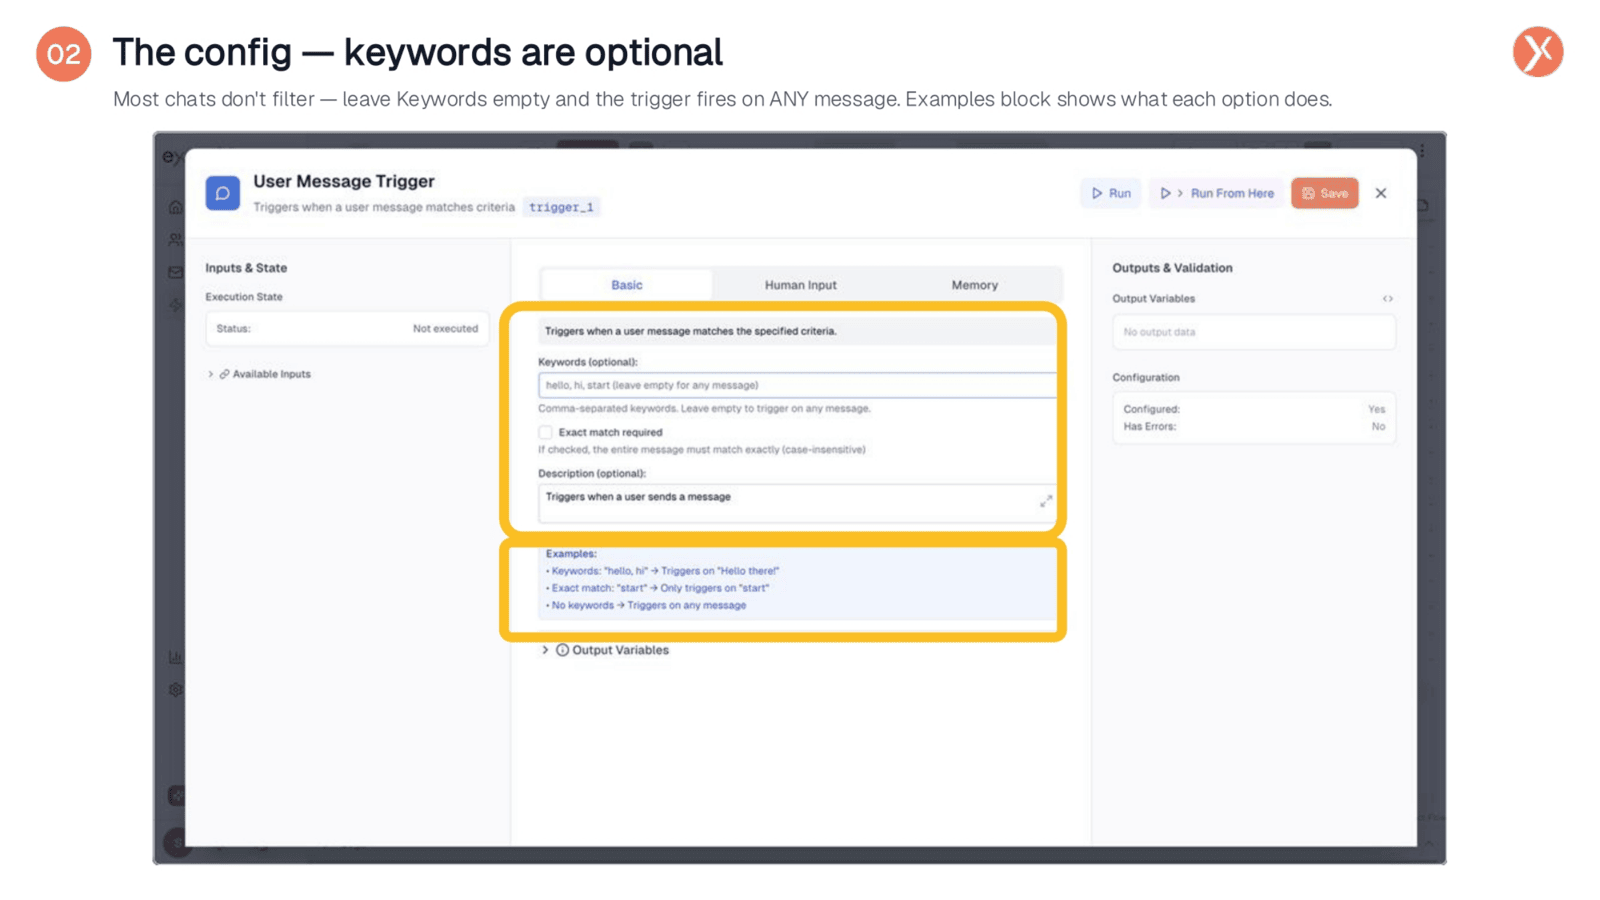Click the Run From Here button
The width and height of the screenshot is (1600, 900).
[1217, 193]
